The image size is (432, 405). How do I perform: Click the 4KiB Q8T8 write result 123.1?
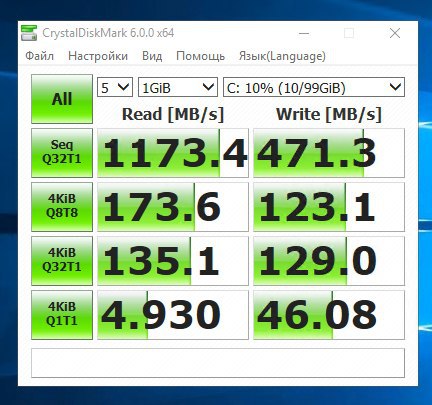329,207
